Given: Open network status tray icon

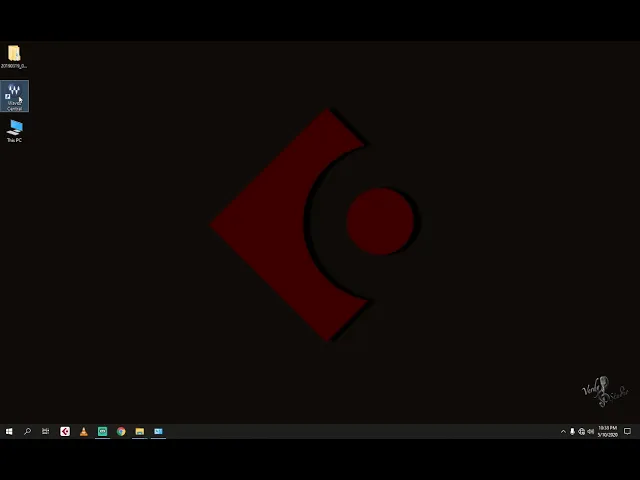Looking at the screenshot, I should point(582,431).
